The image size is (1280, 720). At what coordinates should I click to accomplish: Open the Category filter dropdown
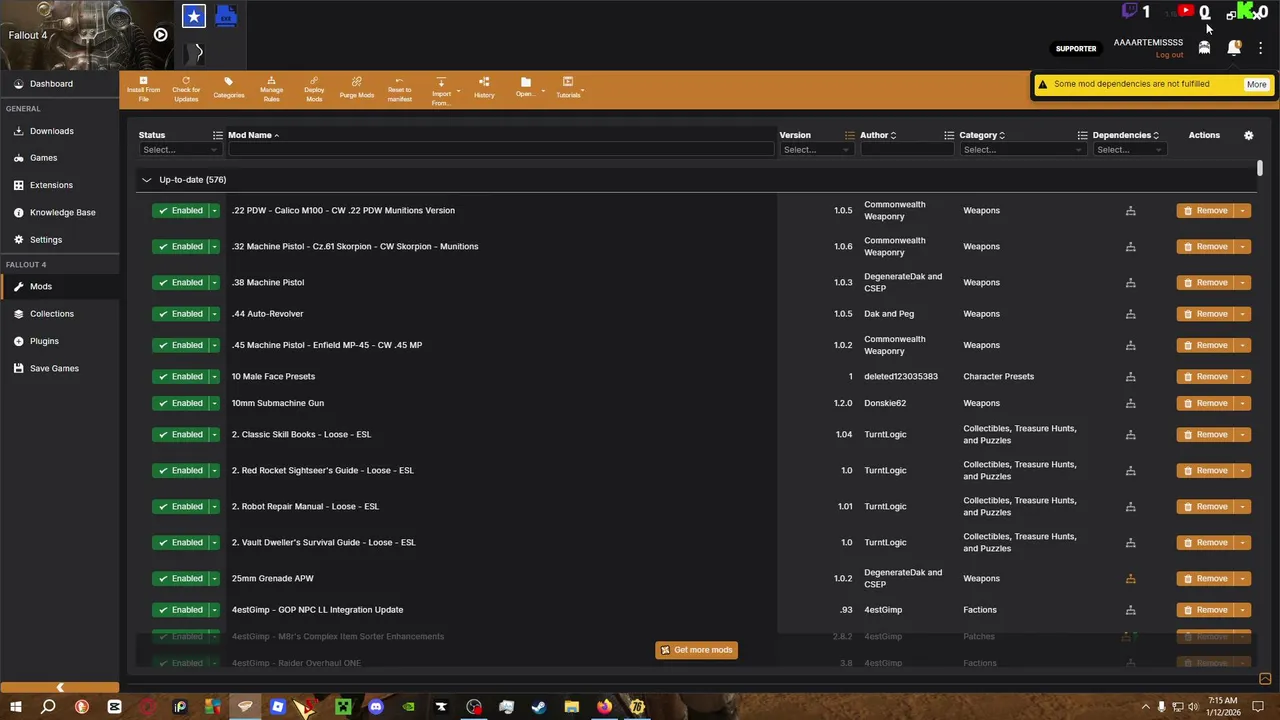[1022, 150]
